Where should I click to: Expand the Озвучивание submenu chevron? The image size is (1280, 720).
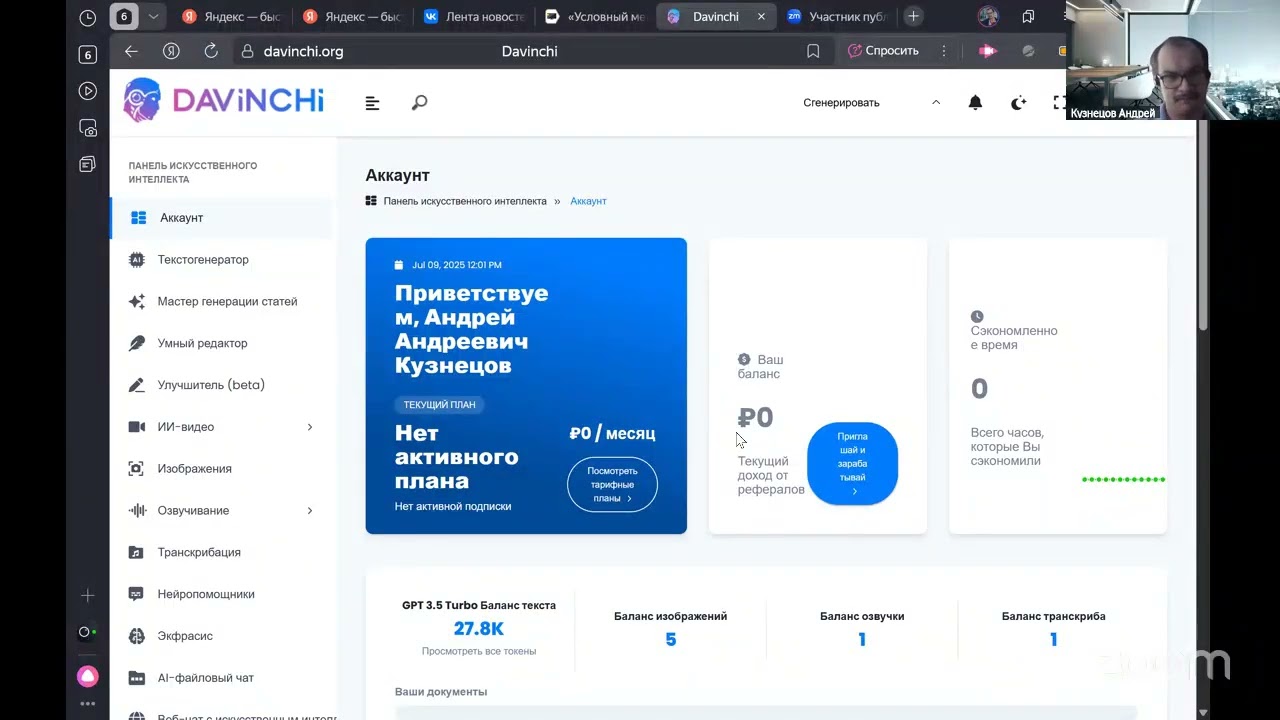coord(309,510)
